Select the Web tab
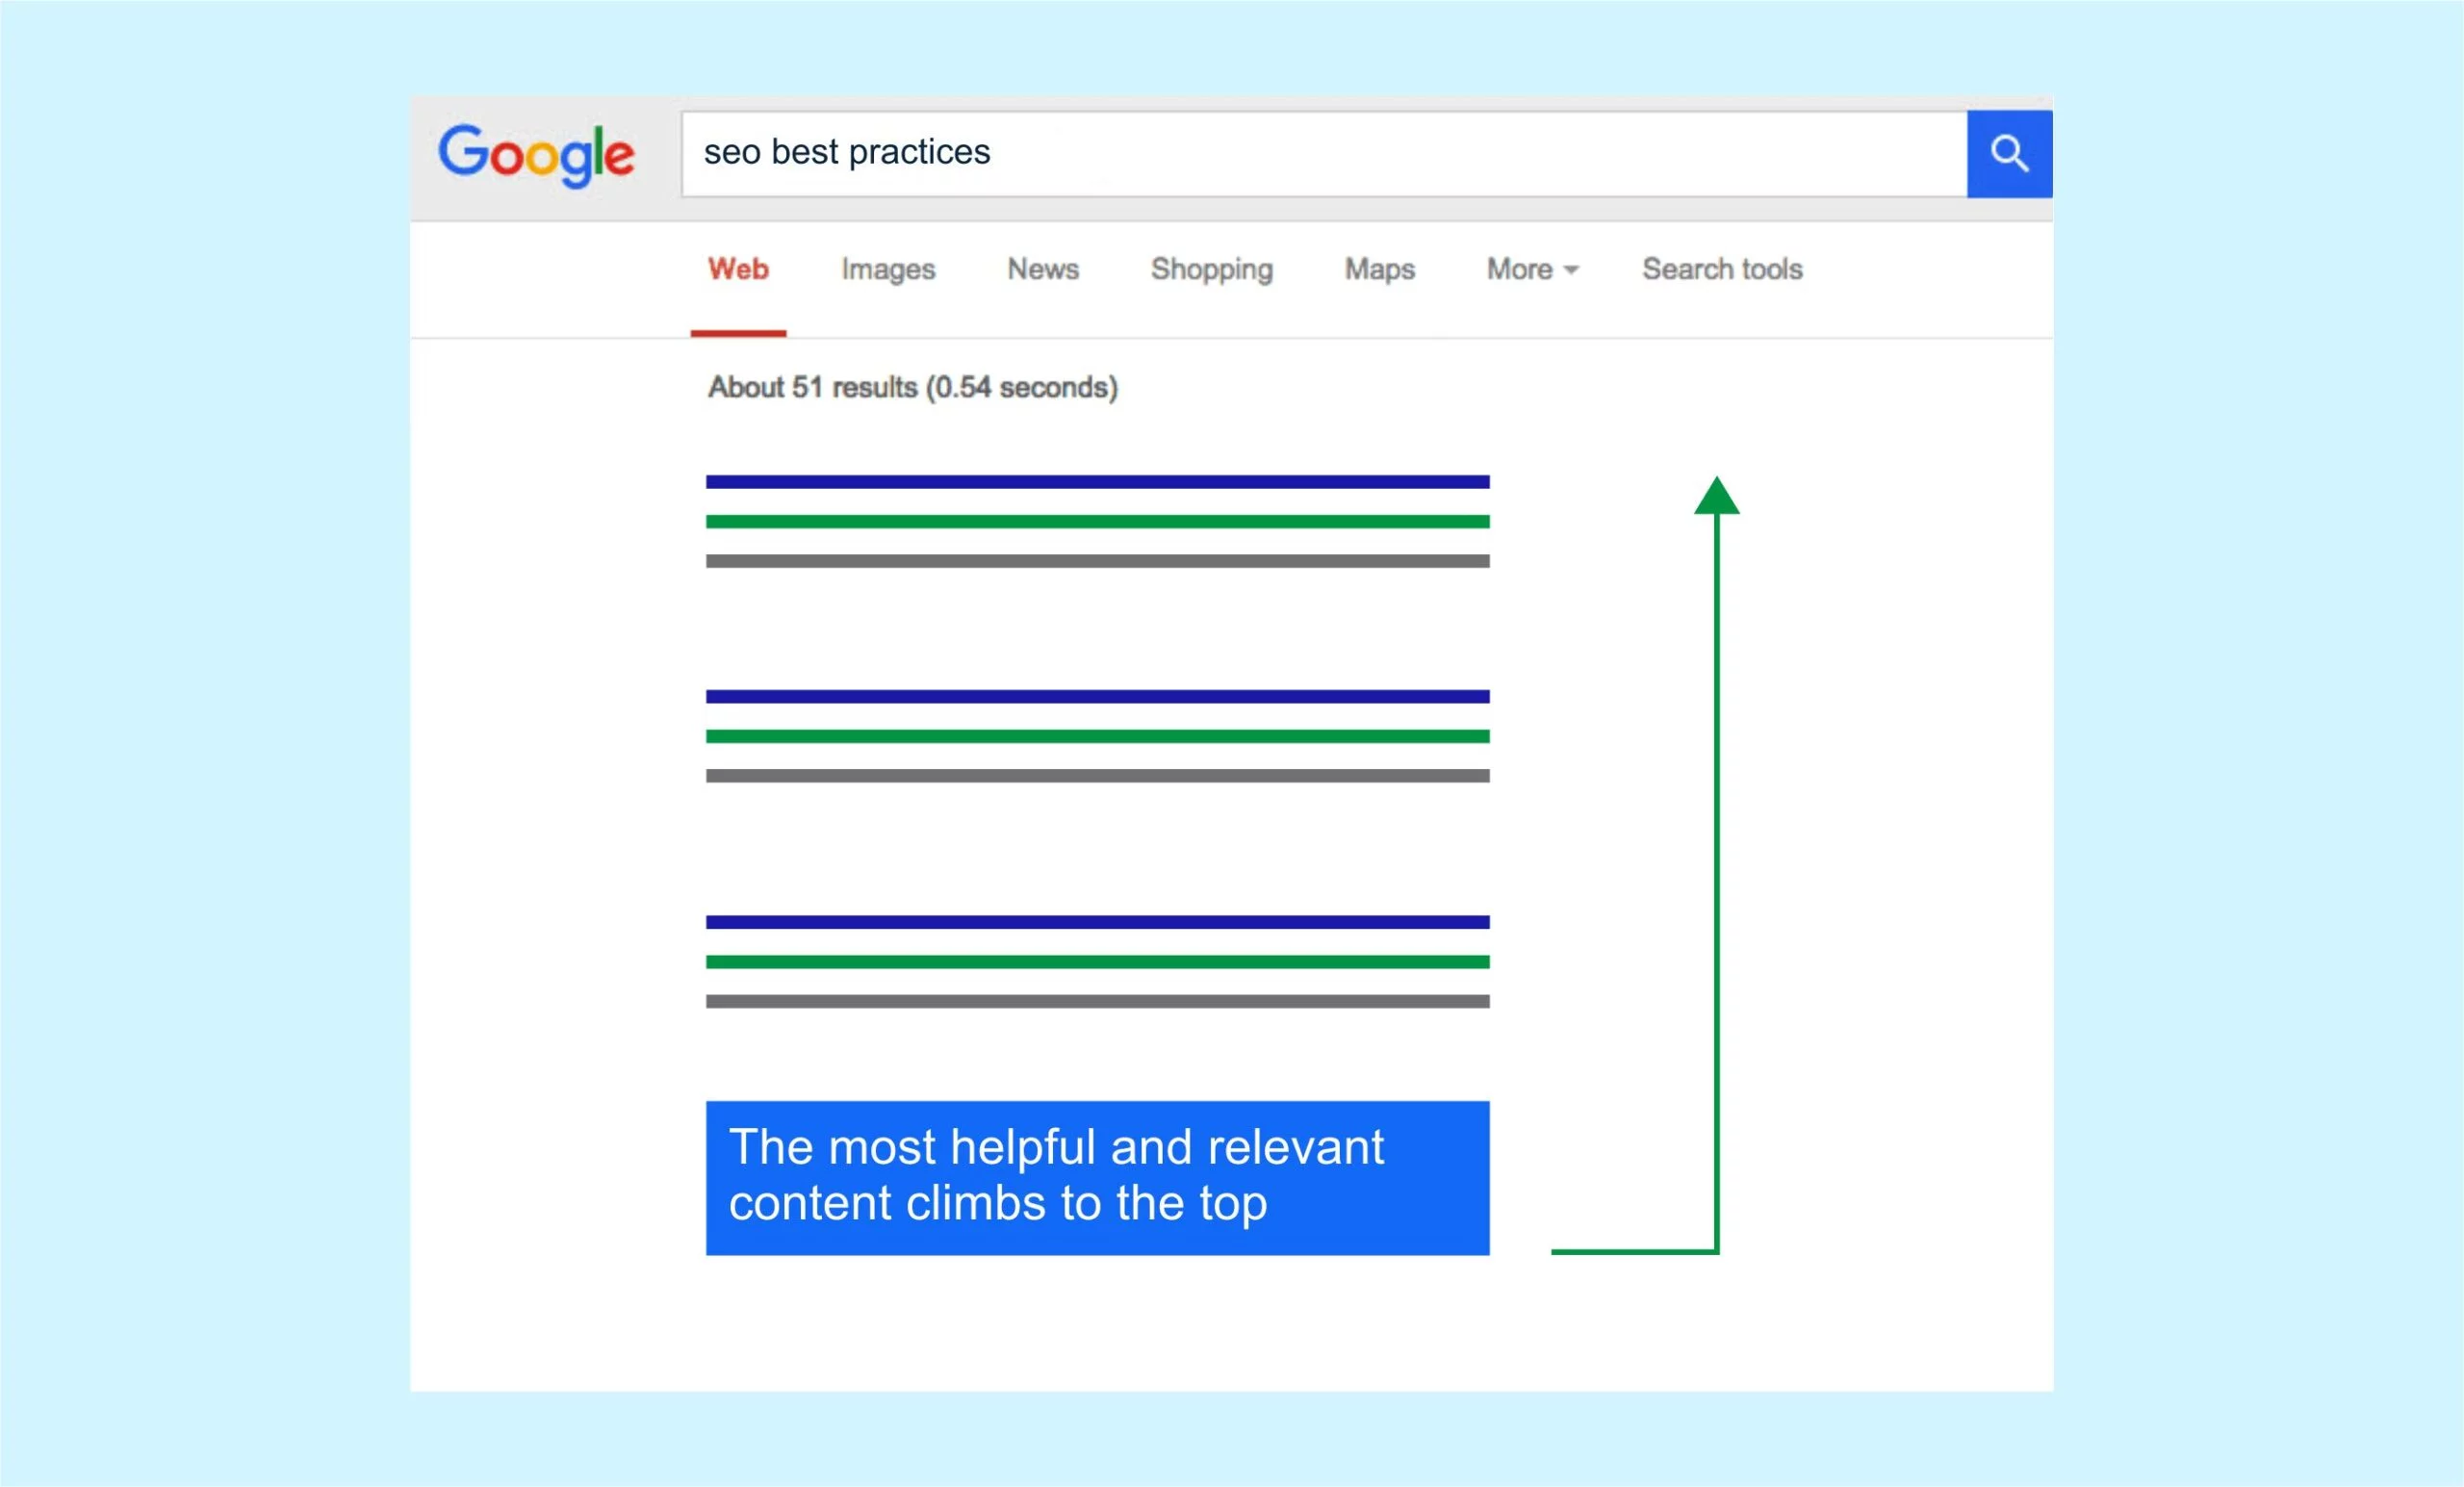2464x1487 pixels. [x=738, y=269]
